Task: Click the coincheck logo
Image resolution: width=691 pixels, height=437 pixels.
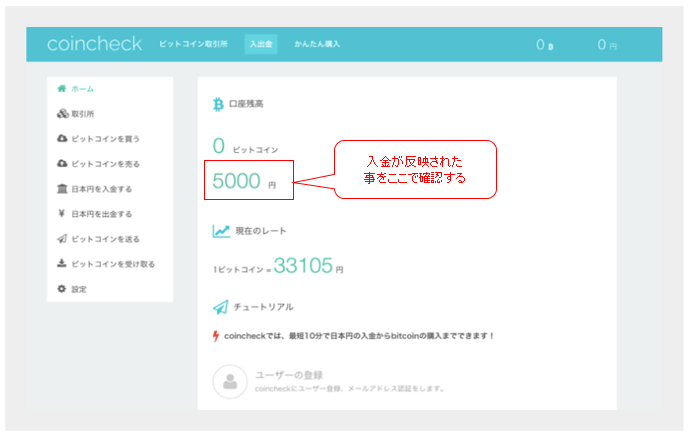Action: 94,44
